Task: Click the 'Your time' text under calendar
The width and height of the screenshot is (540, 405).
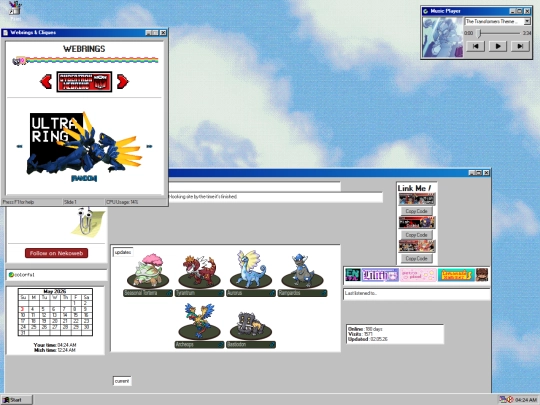Action: [x=55, y=345]
